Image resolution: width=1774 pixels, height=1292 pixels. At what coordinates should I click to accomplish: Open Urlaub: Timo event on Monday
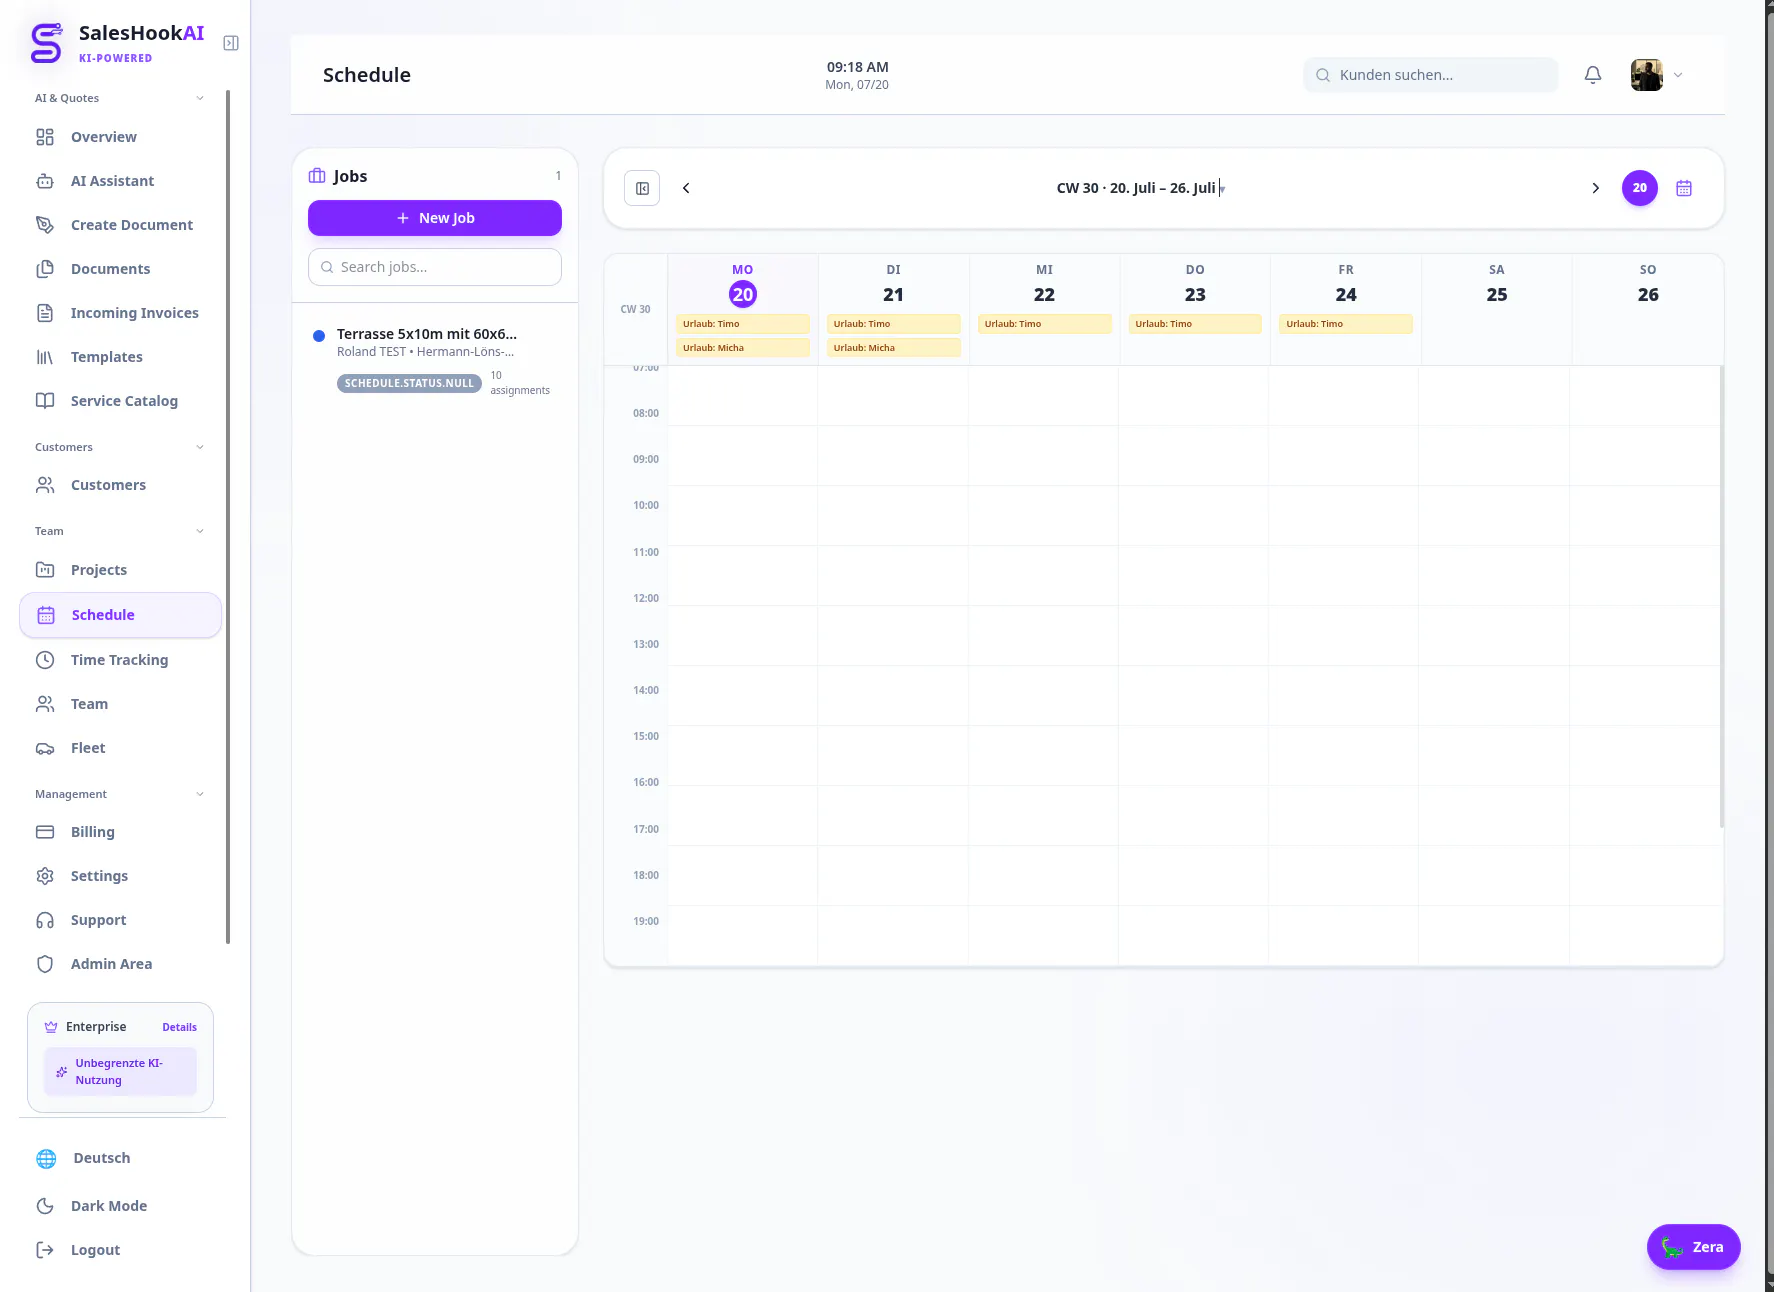pyautogui.click(x=743, y=324)
